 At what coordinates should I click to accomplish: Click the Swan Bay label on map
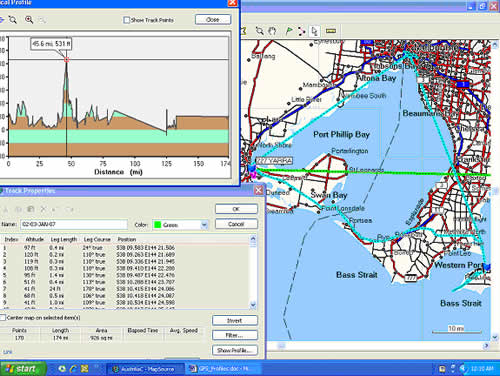(329, 195)
